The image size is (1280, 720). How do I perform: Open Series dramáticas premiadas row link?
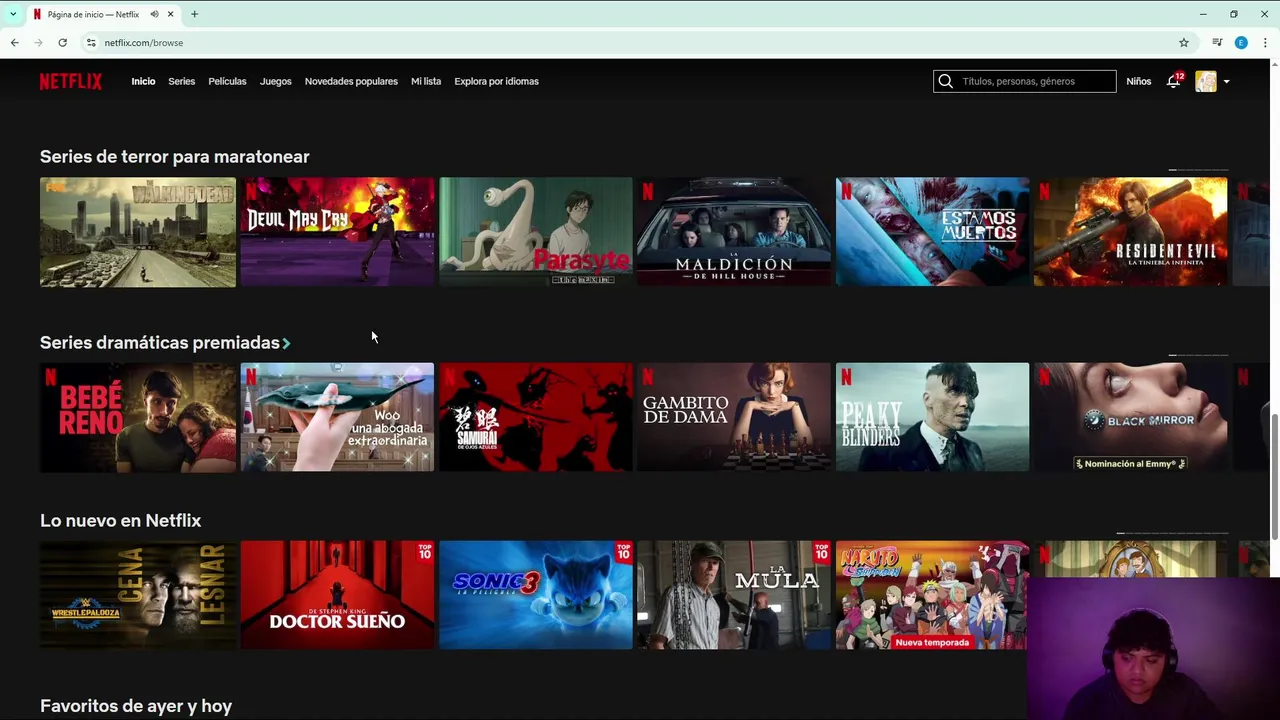pos(160,342)
